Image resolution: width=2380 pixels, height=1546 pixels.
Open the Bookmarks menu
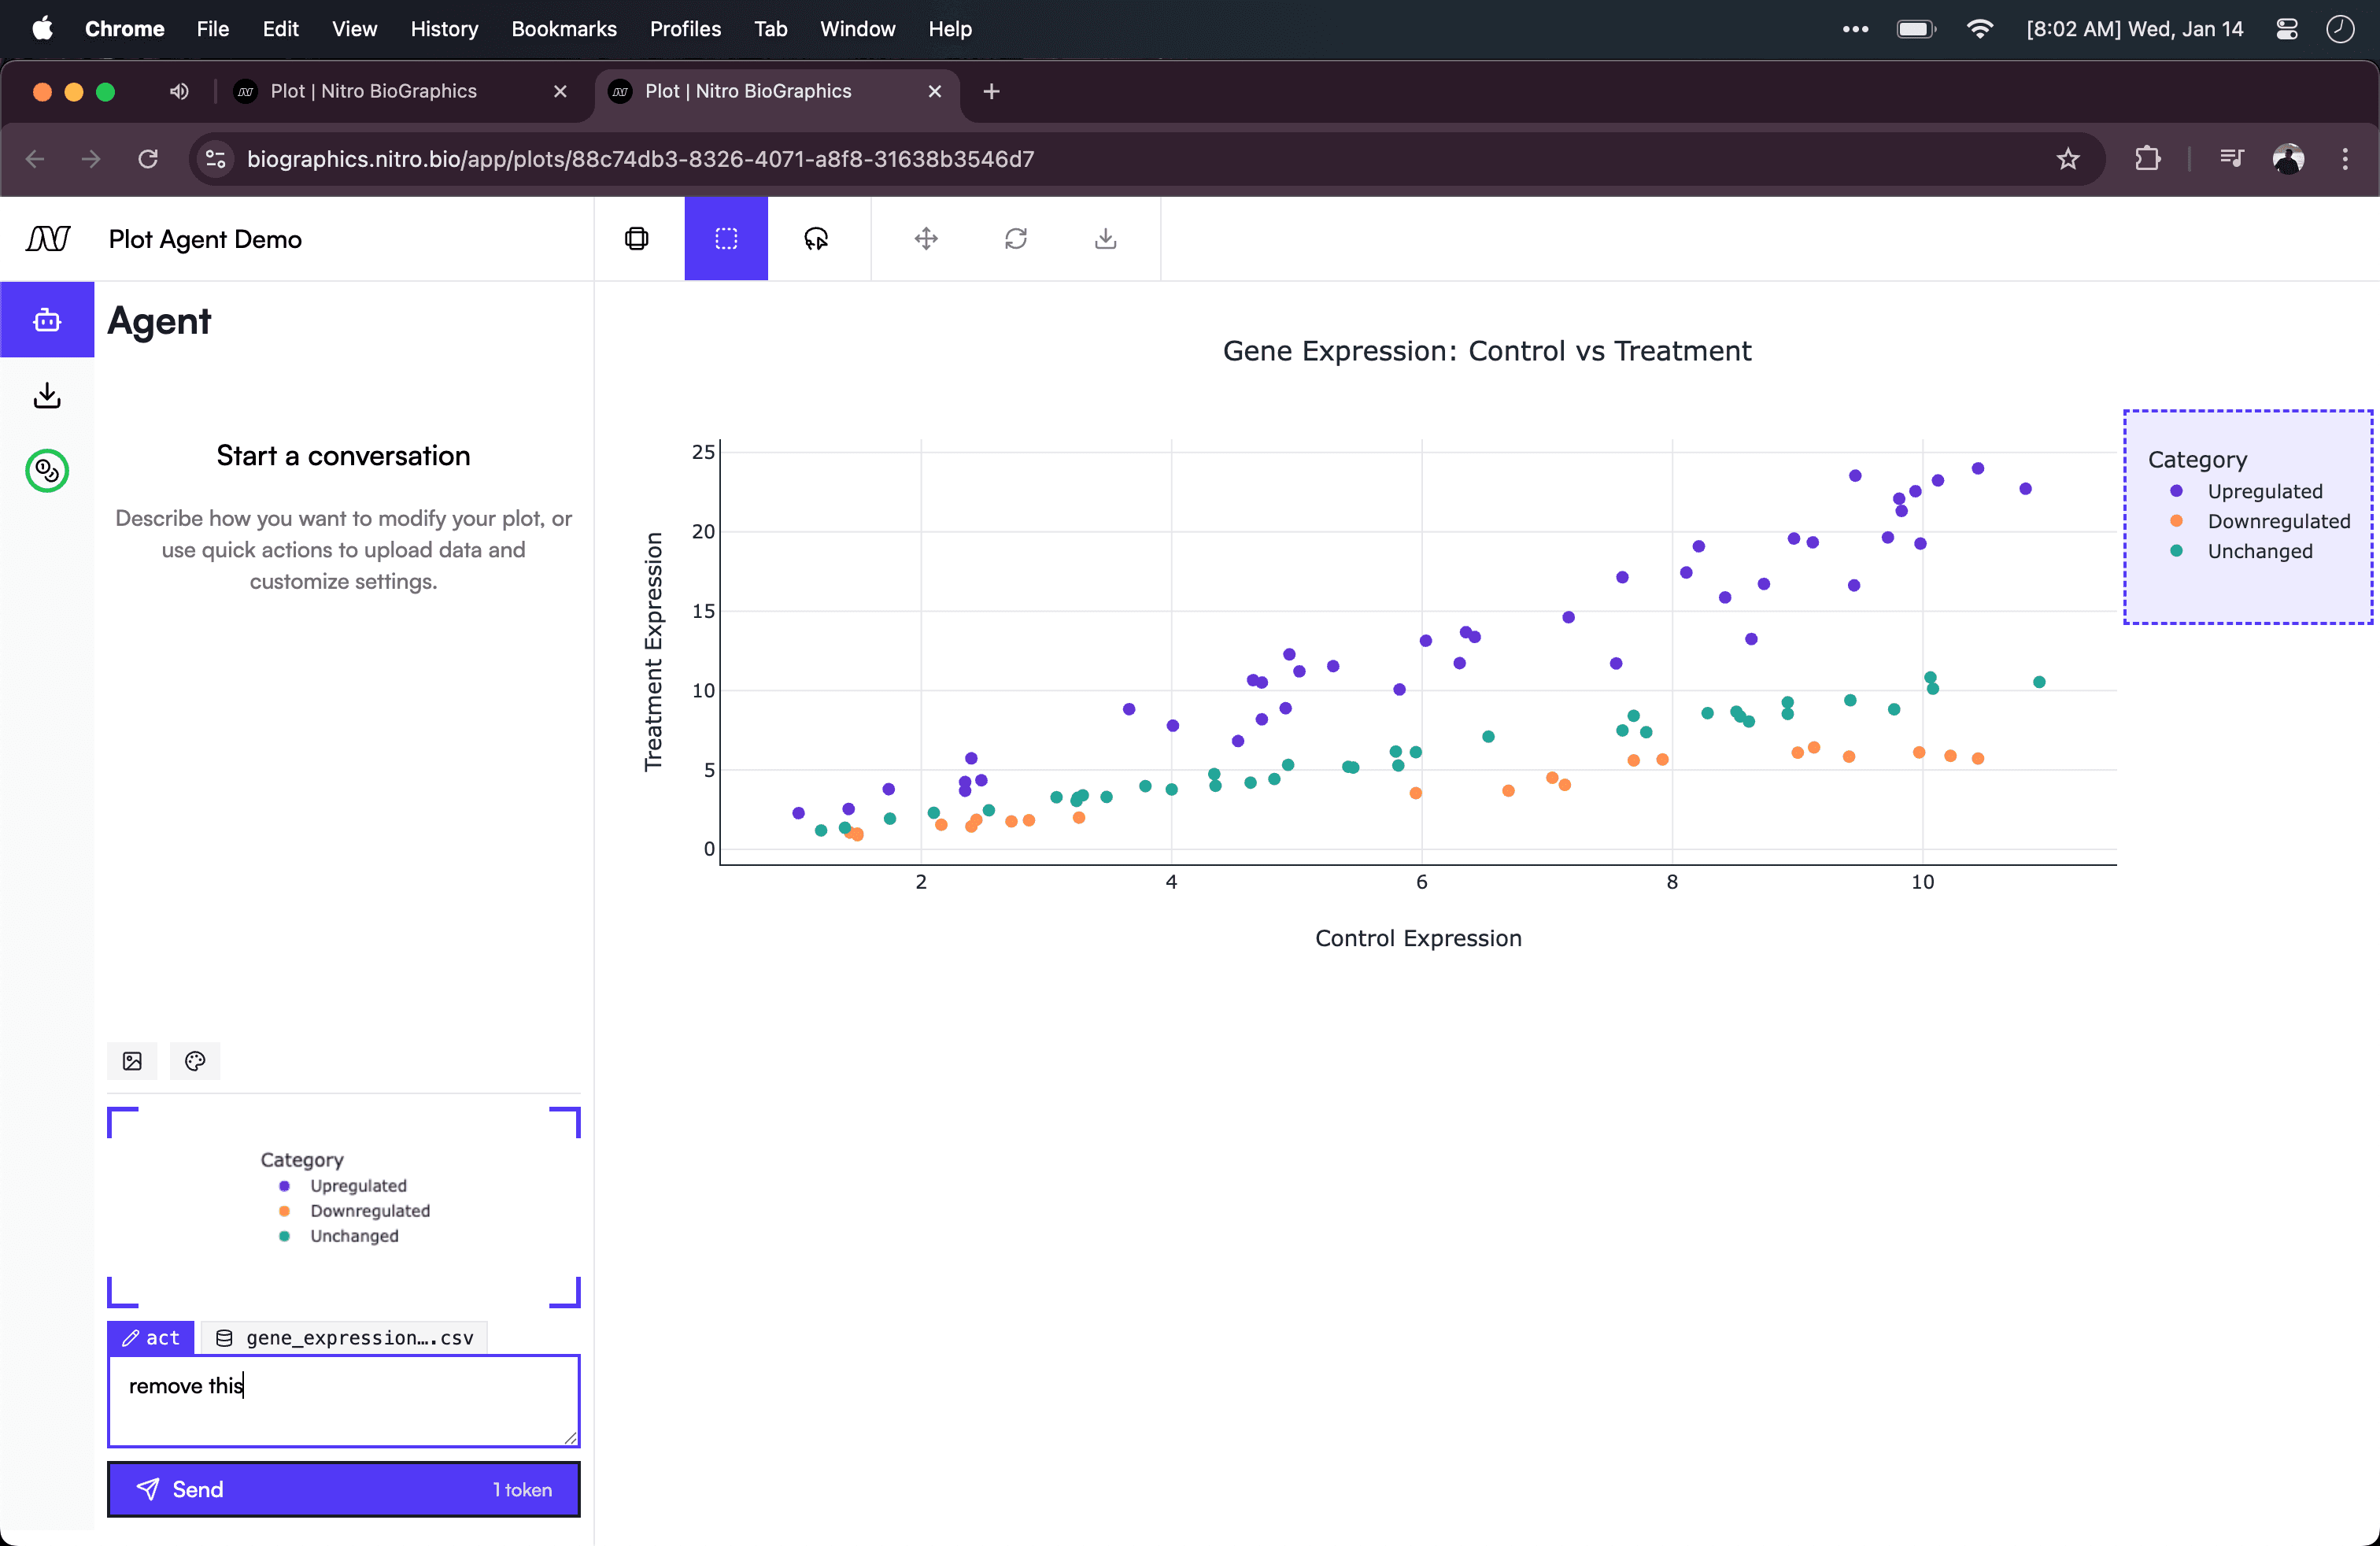564,29
